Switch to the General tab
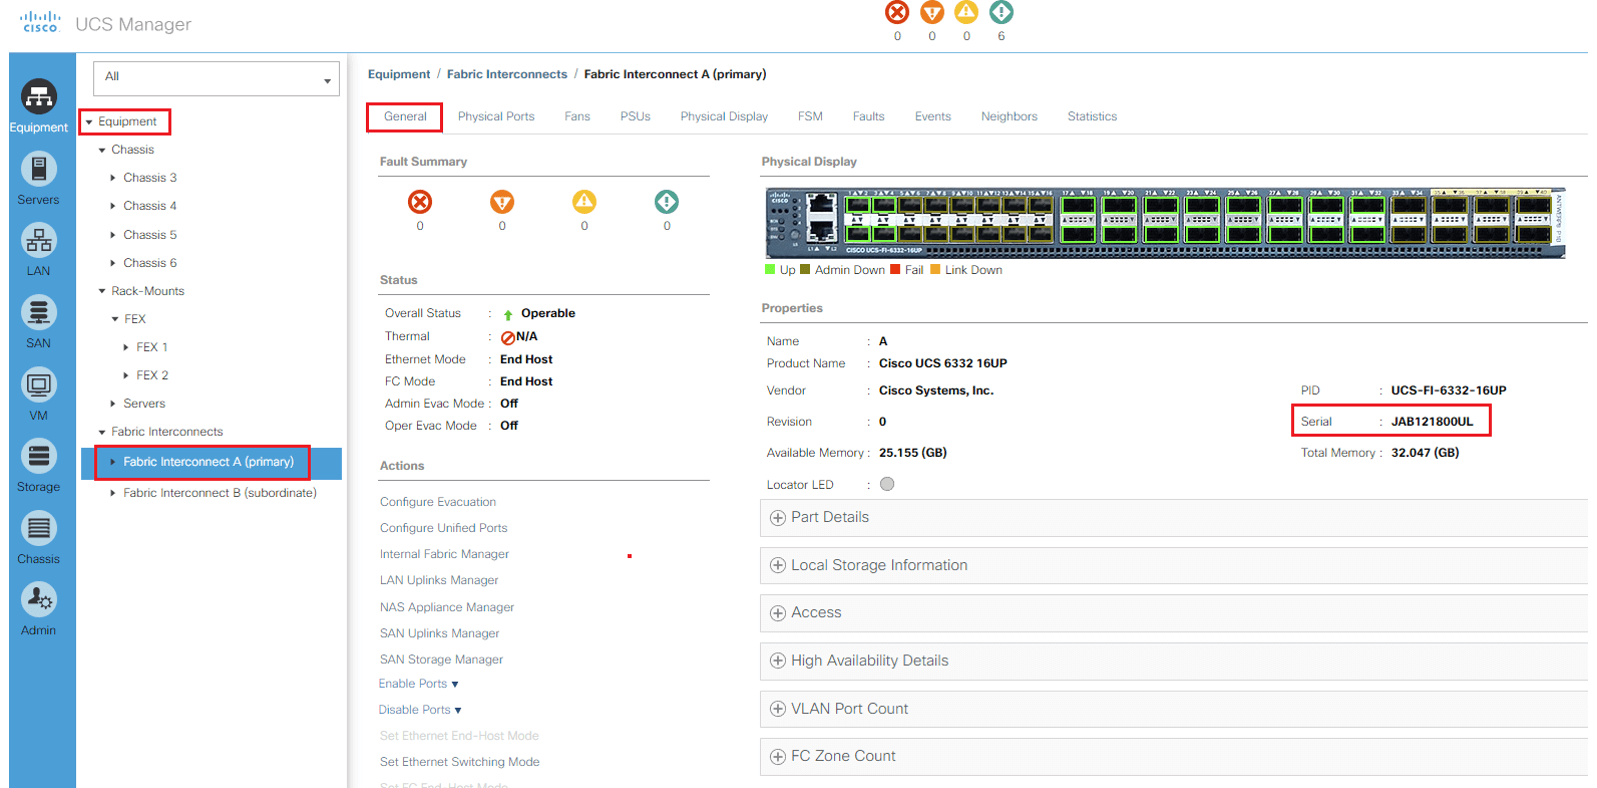 [x=405, y=117]
